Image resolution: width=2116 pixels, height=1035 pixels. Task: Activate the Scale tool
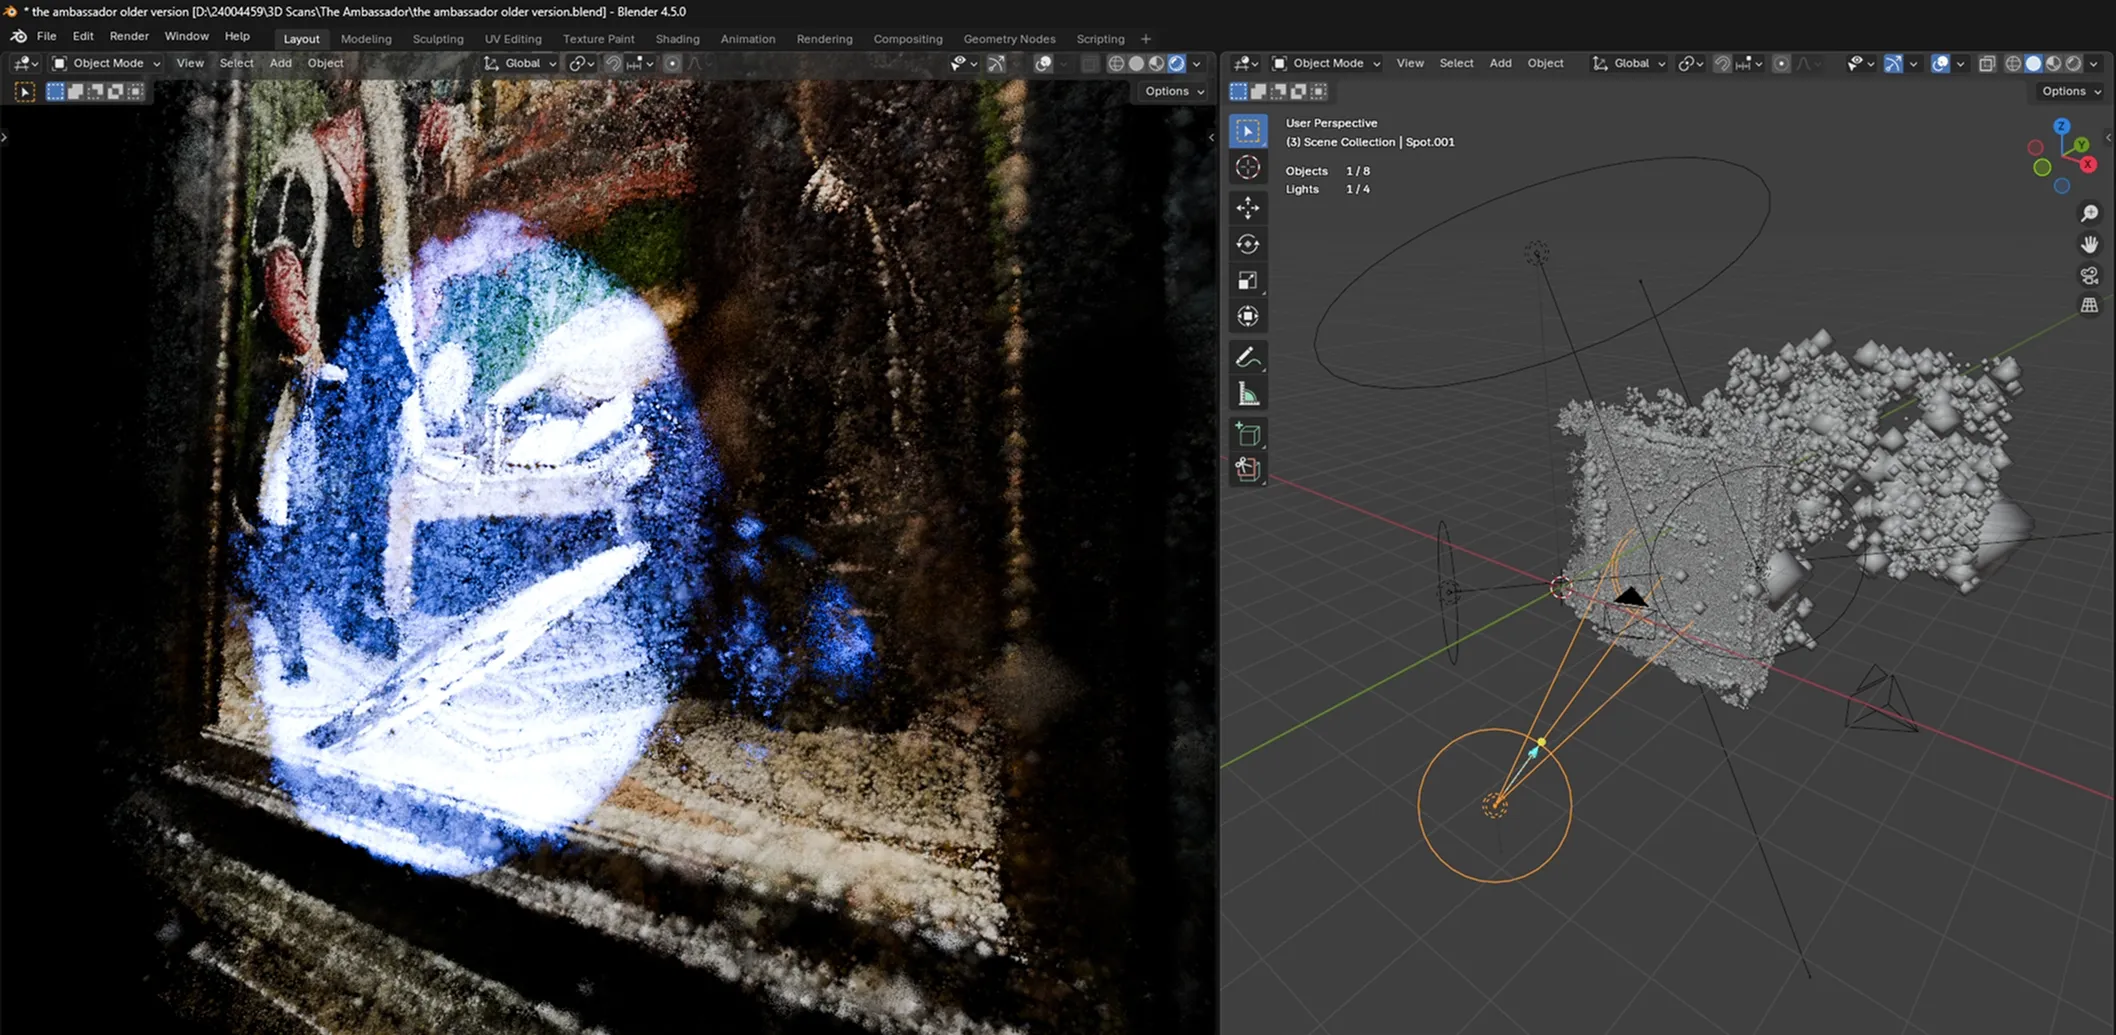pos(1248,279)
